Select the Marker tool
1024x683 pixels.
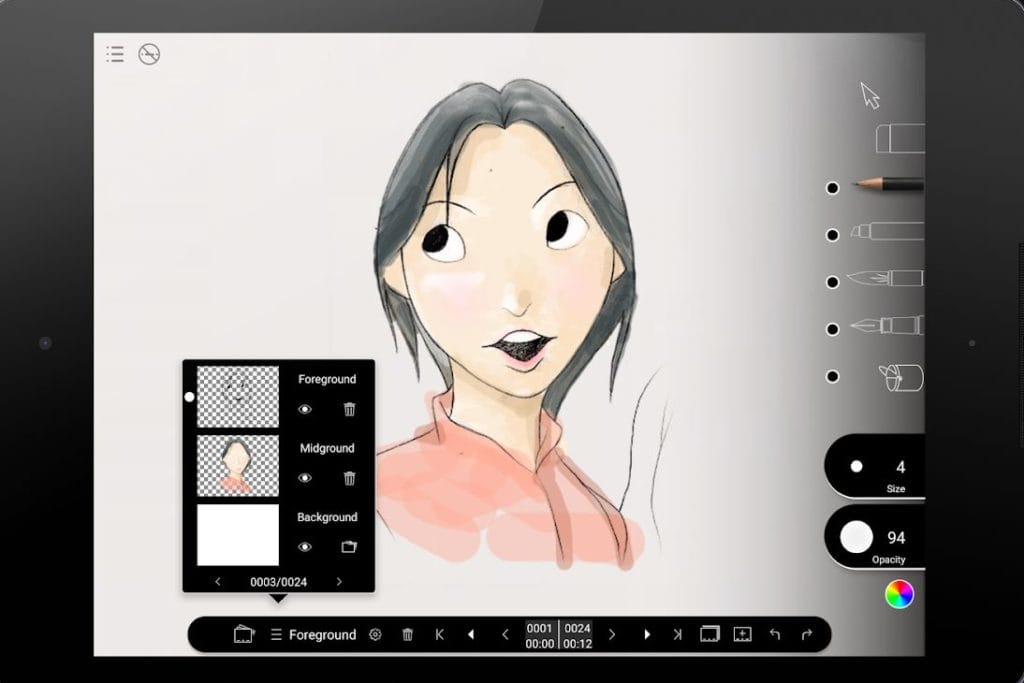[888, 231]
